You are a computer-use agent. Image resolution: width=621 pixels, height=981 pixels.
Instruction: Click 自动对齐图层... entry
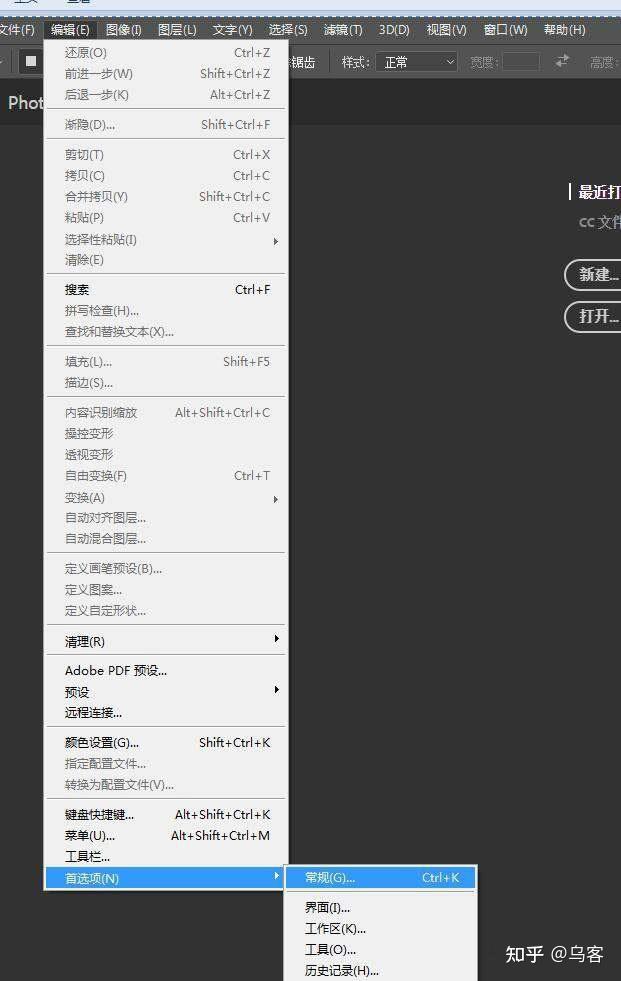click(x=166, y=518)
